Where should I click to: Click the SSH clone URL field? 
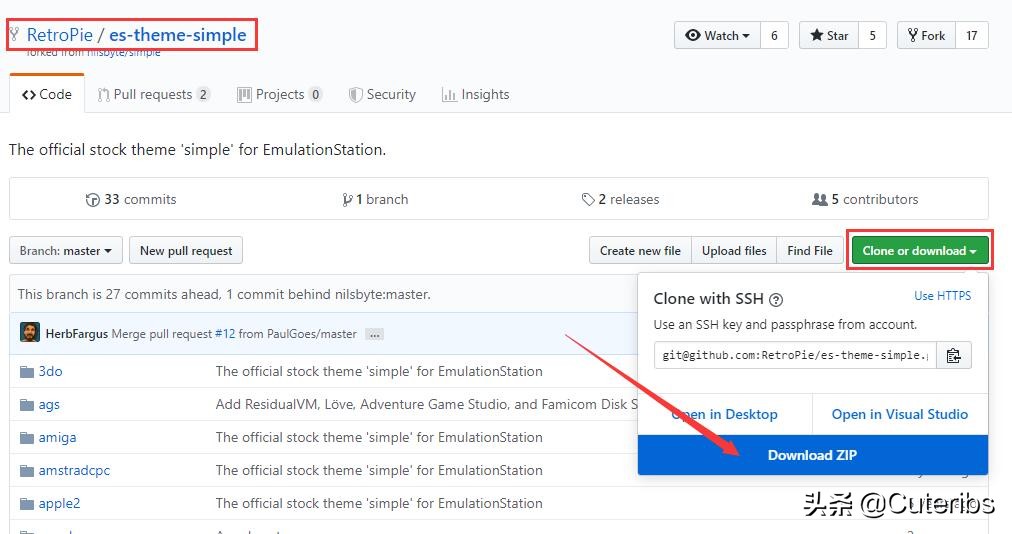795,355
